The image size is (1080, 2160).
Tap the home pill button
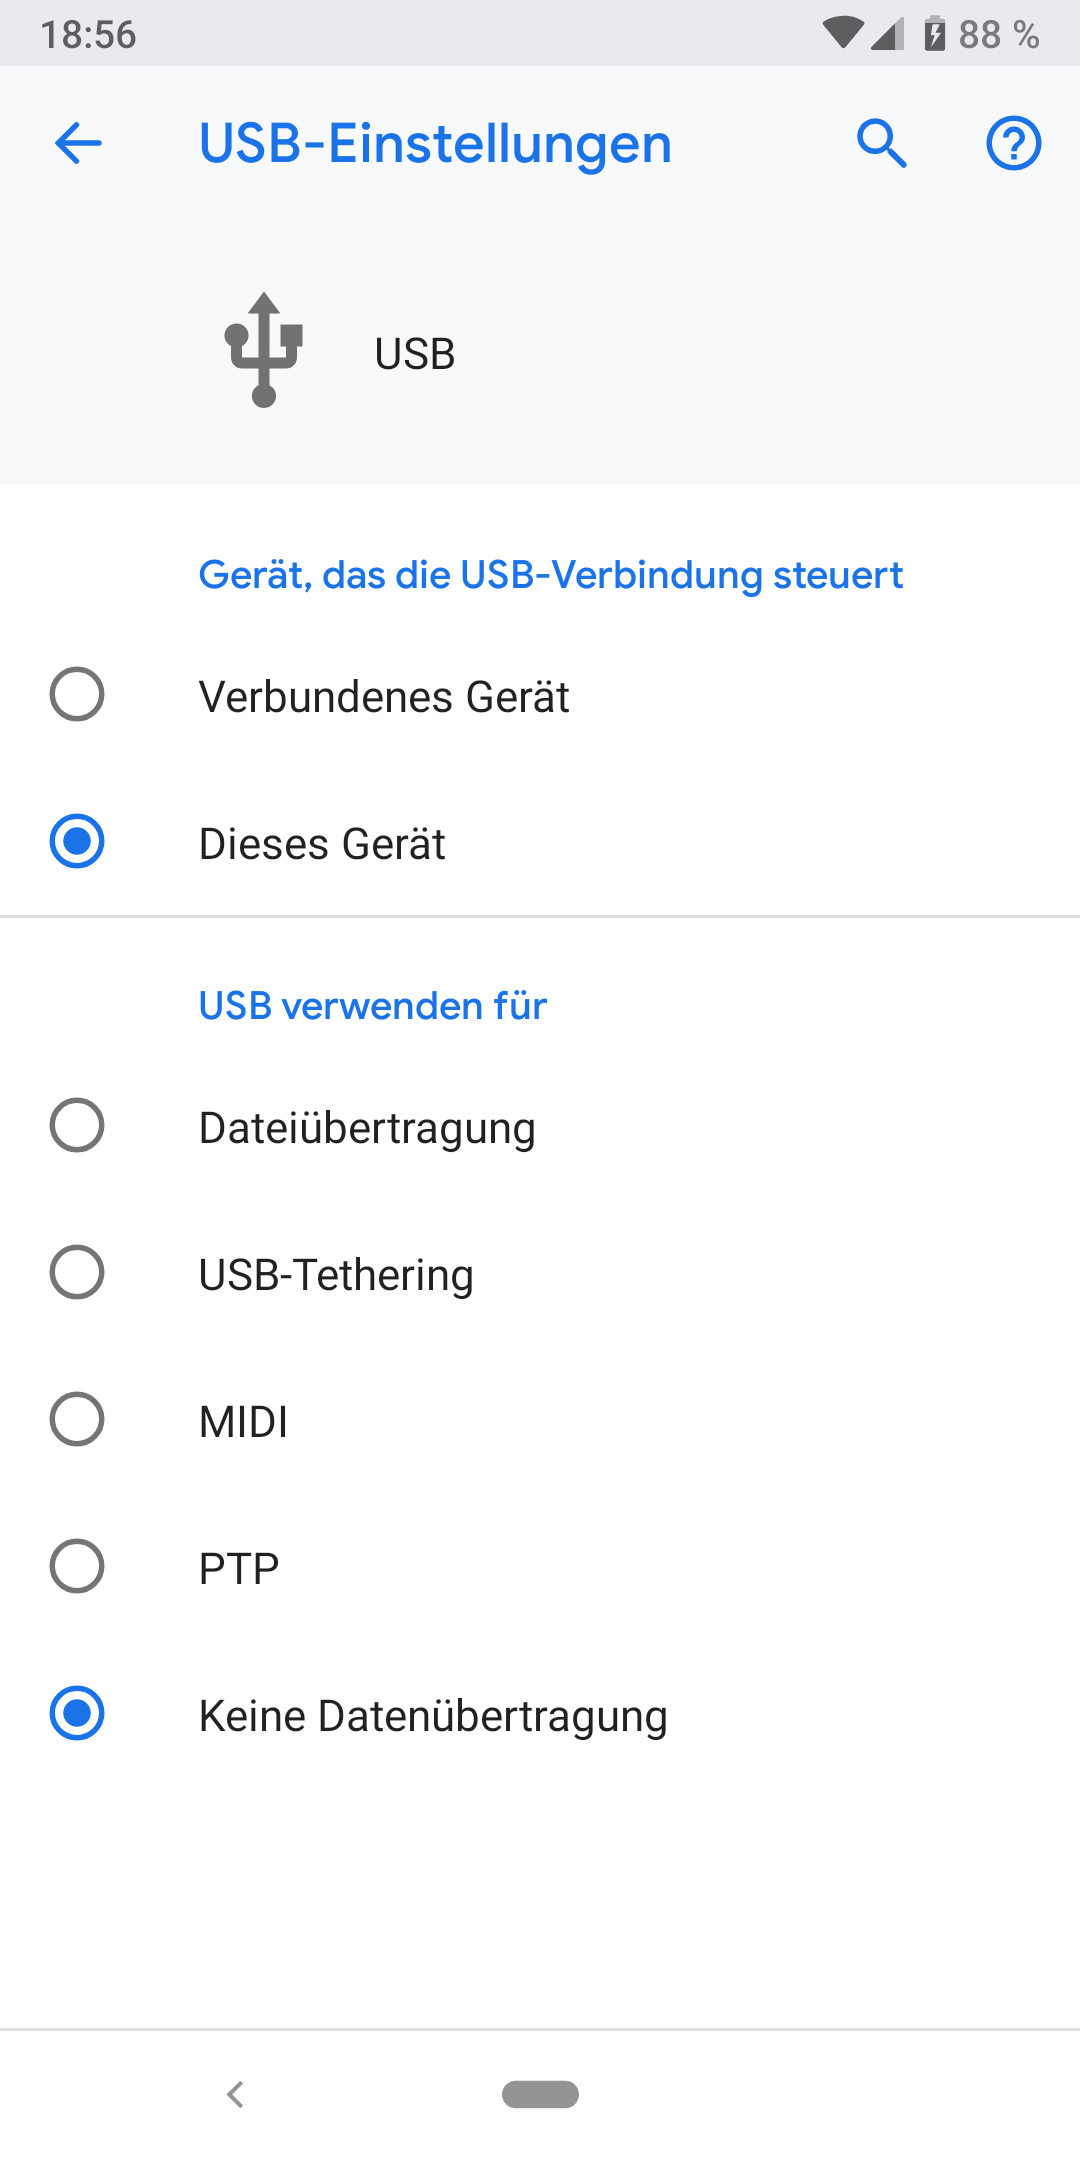pos(540,2093)
